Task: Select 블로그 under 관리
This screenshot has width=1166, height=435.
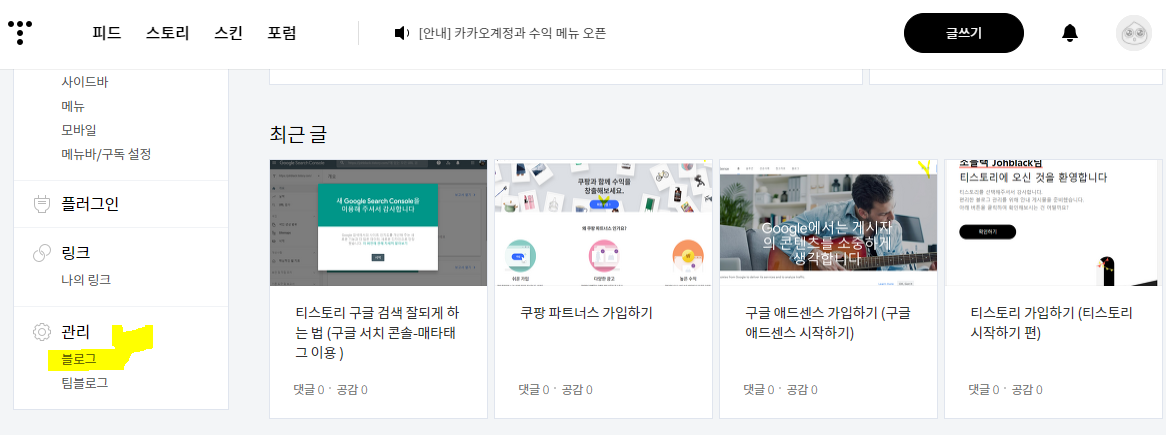Action: [x=79, y=358]
